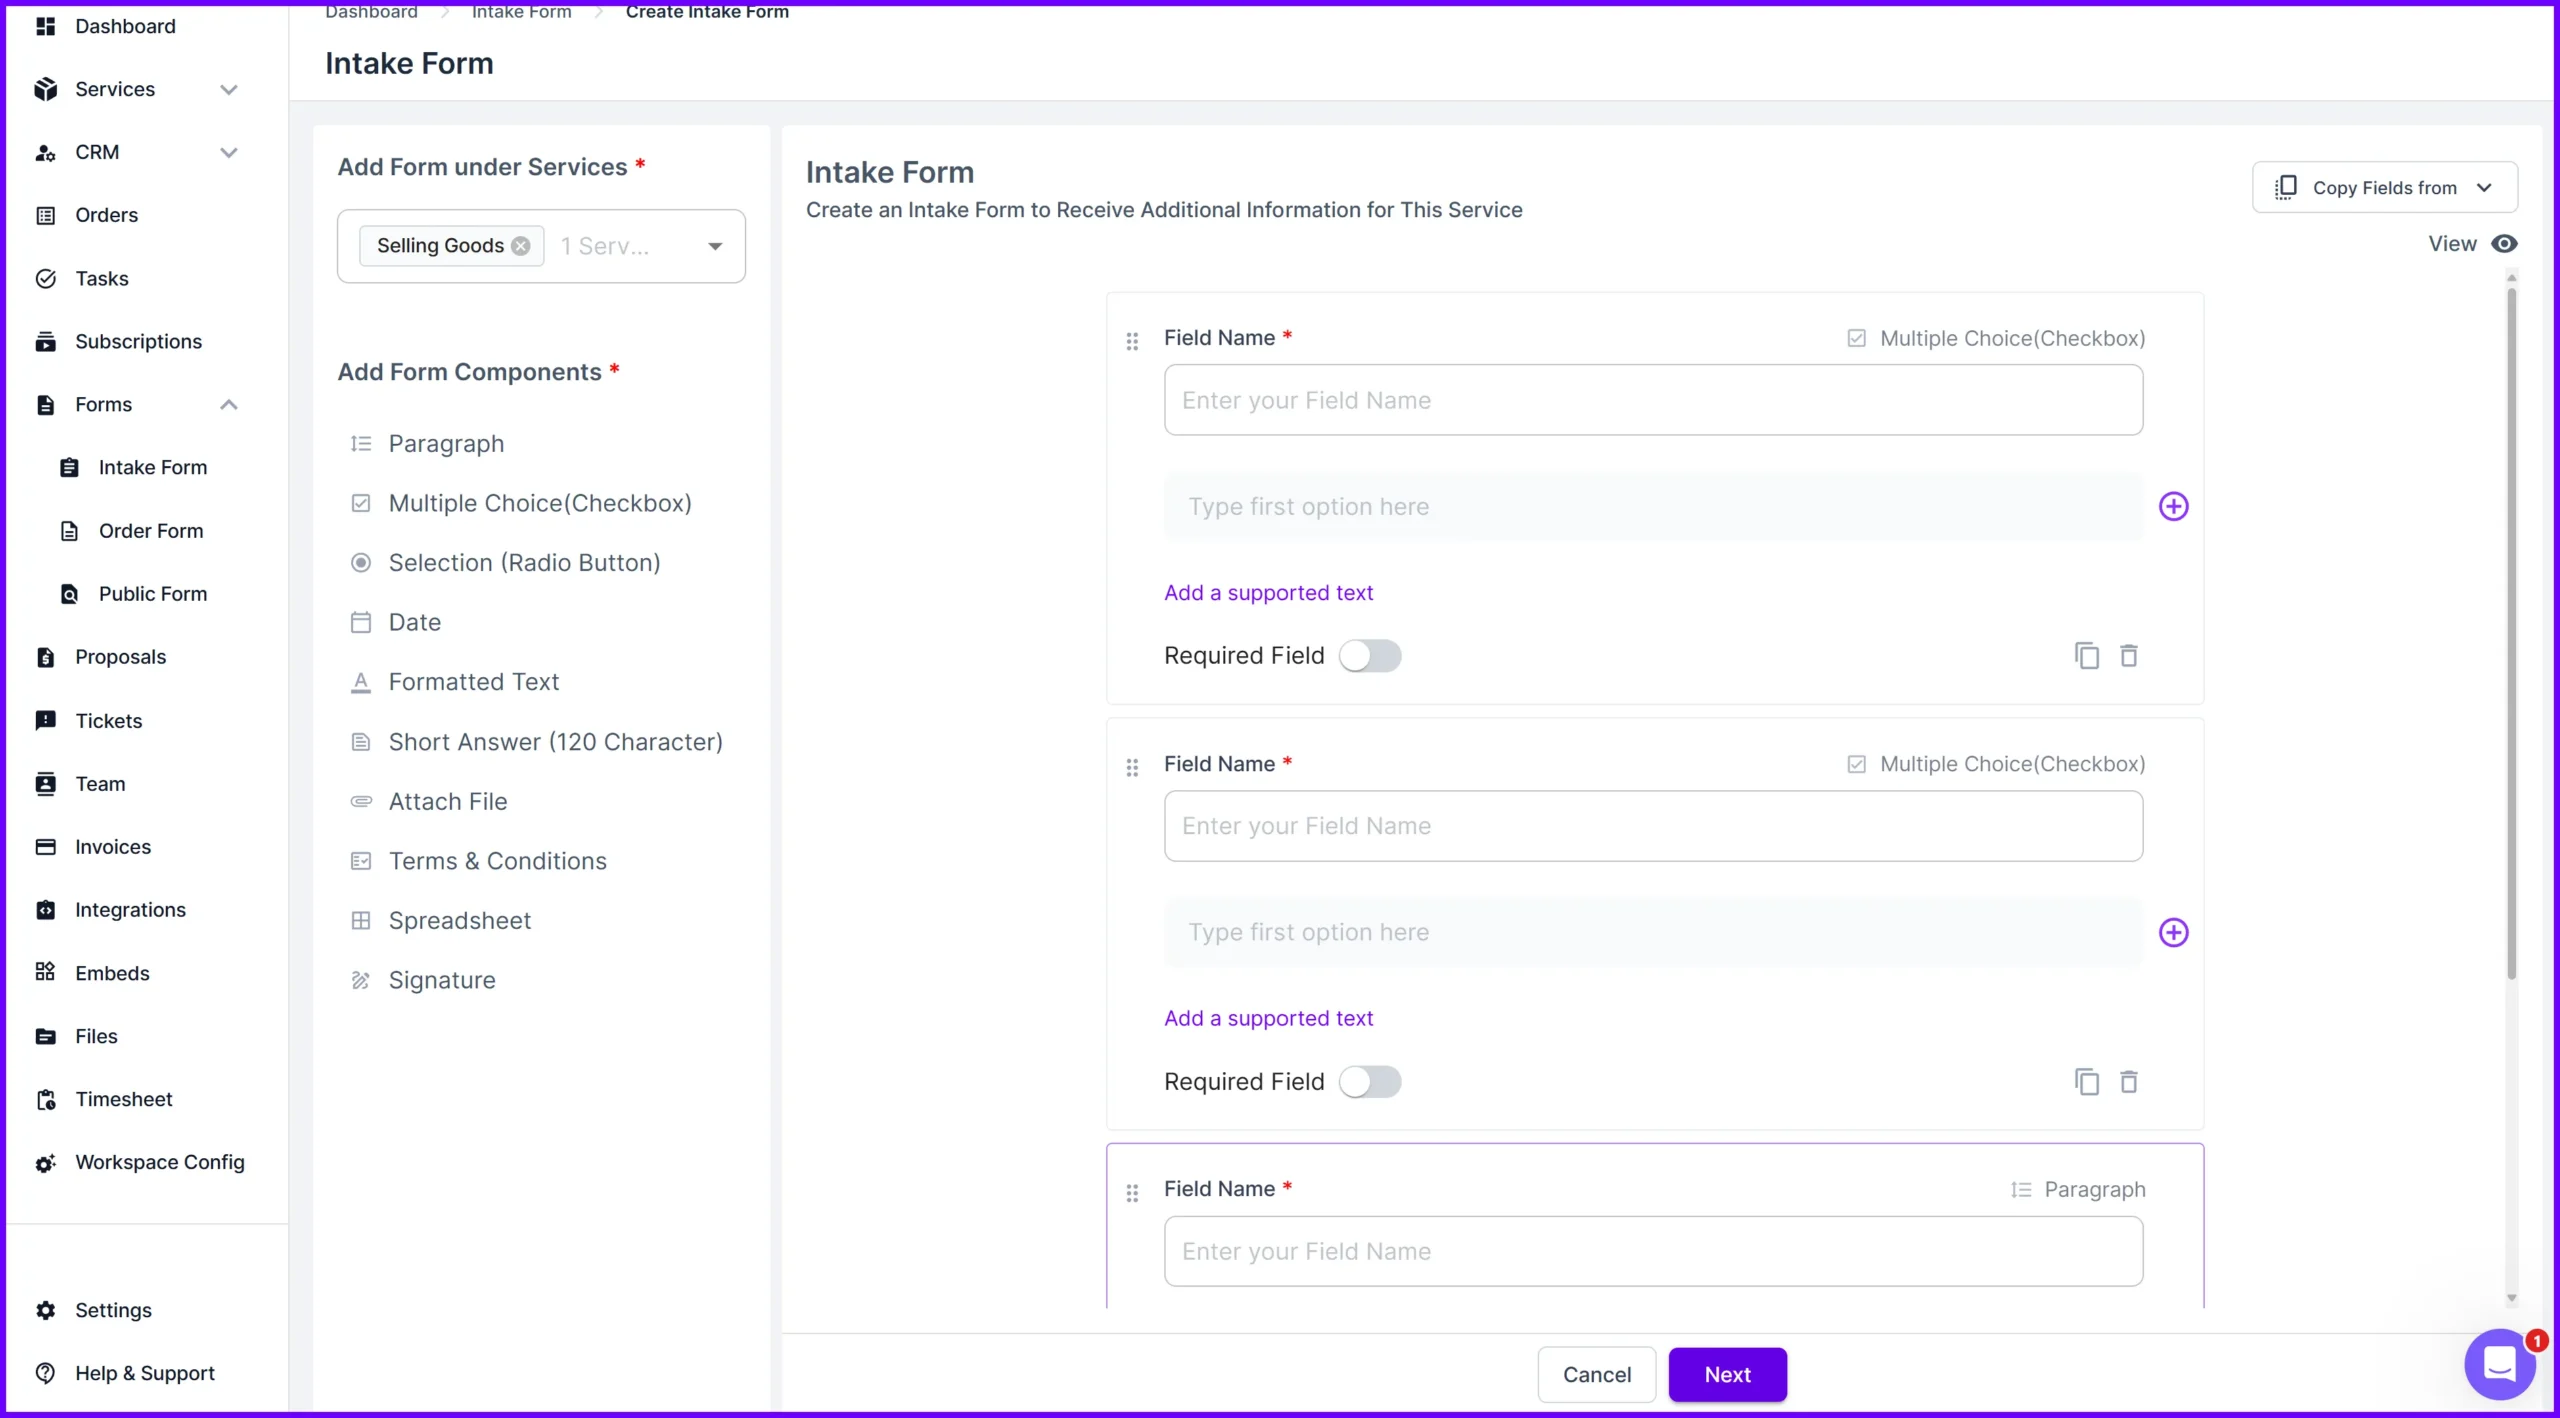The image size is (2560, 1418).
Task: Expand the Services menu in sidebar
Action: (x=229, y=88)
